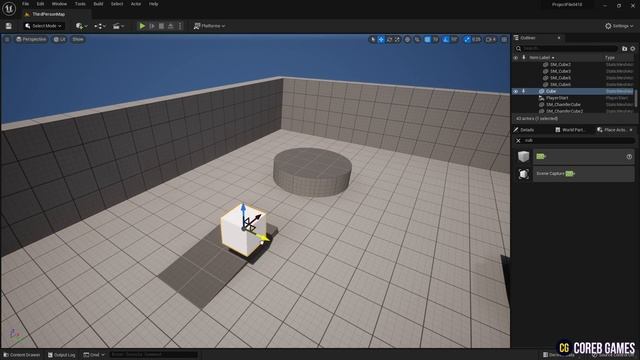Click the Stop simulation button

161,26
